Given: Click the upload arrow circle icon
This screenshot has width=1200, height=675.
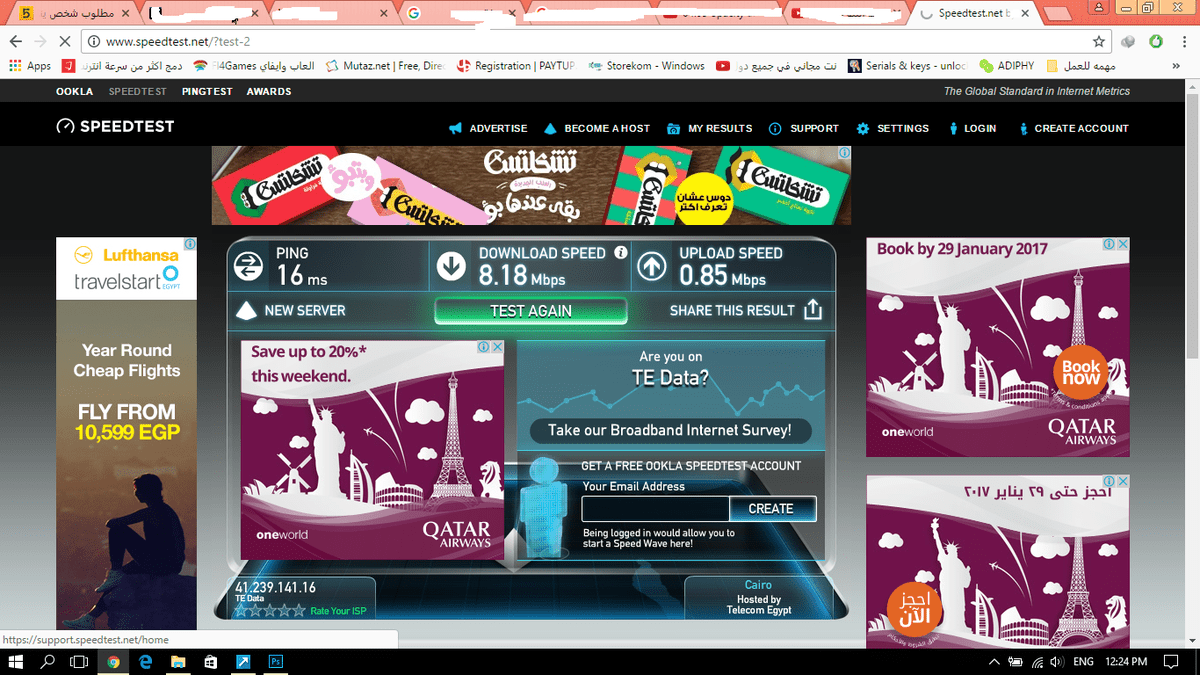Looking at the screenshot, I should (x=652, y=266).
